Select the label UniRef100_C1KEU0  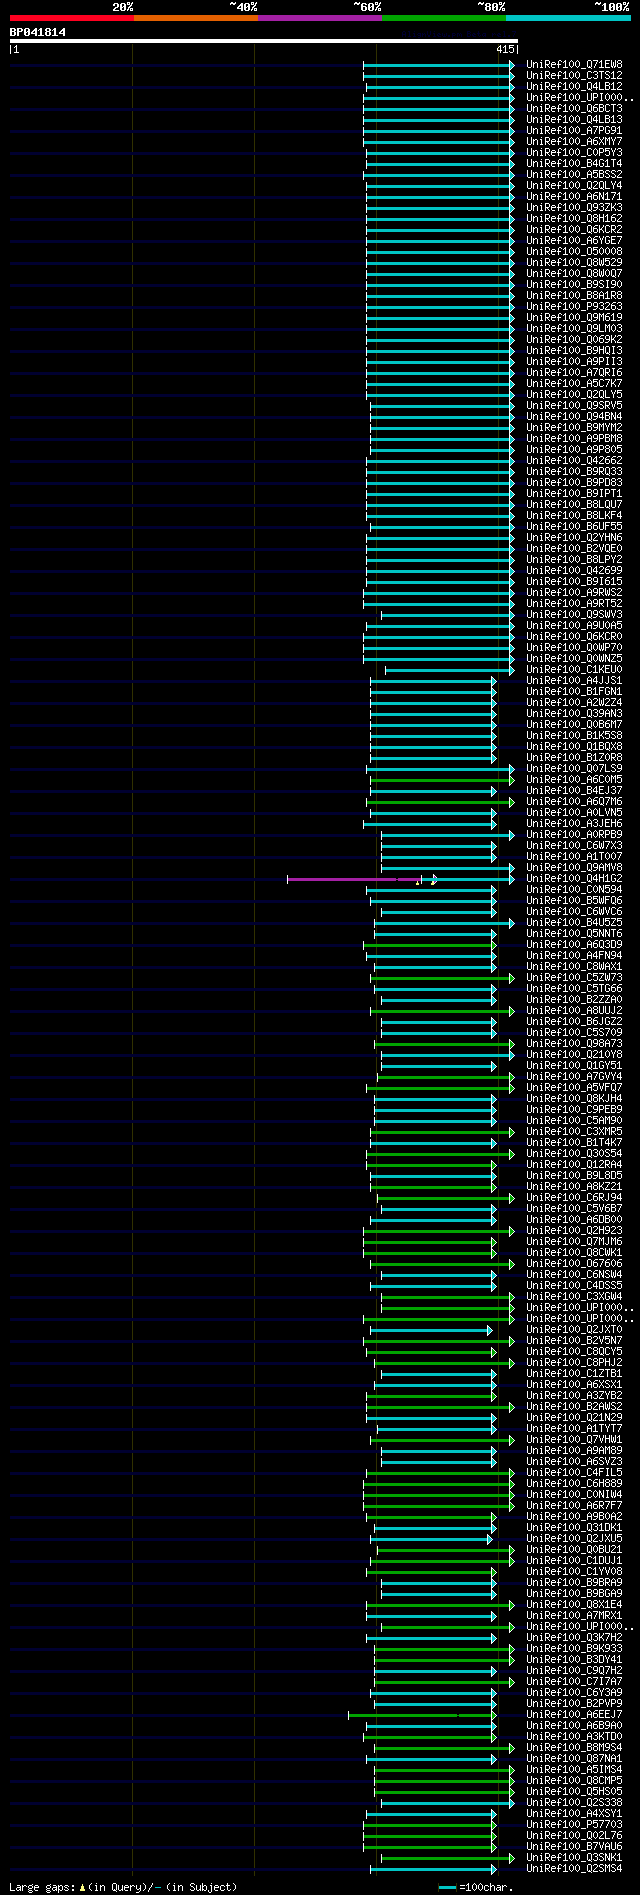tap(574, 669)
